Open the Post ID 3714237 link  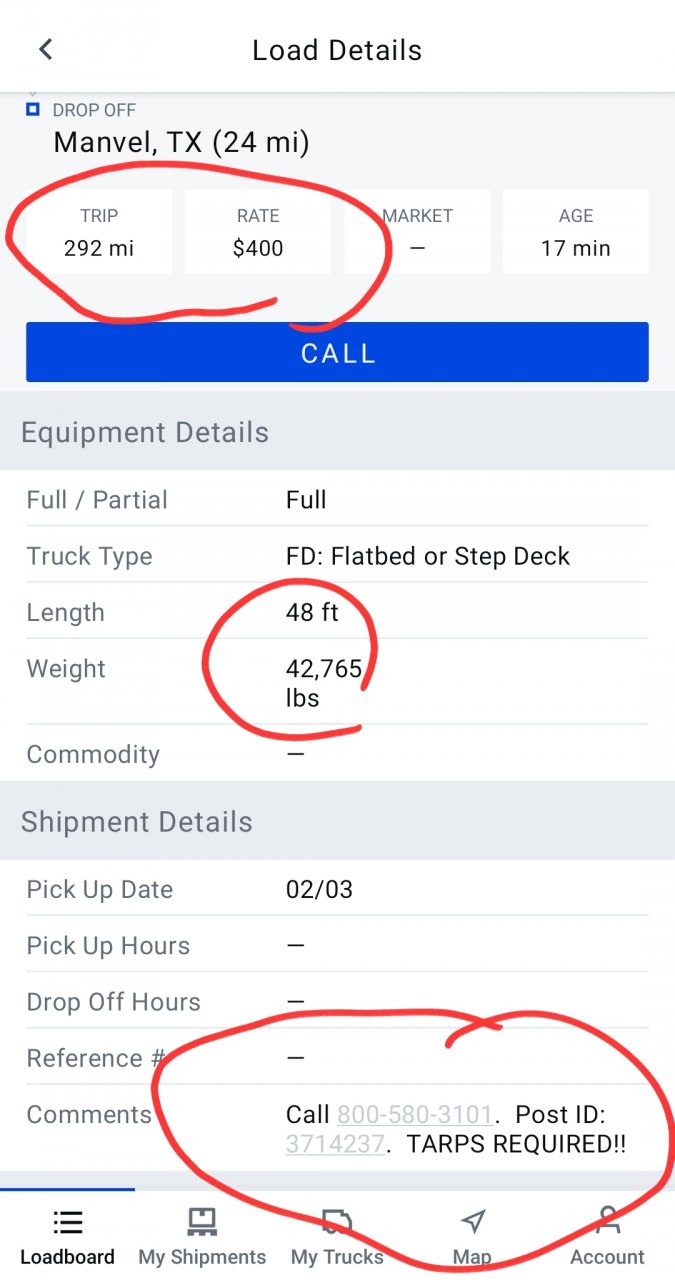(335, 1143)
